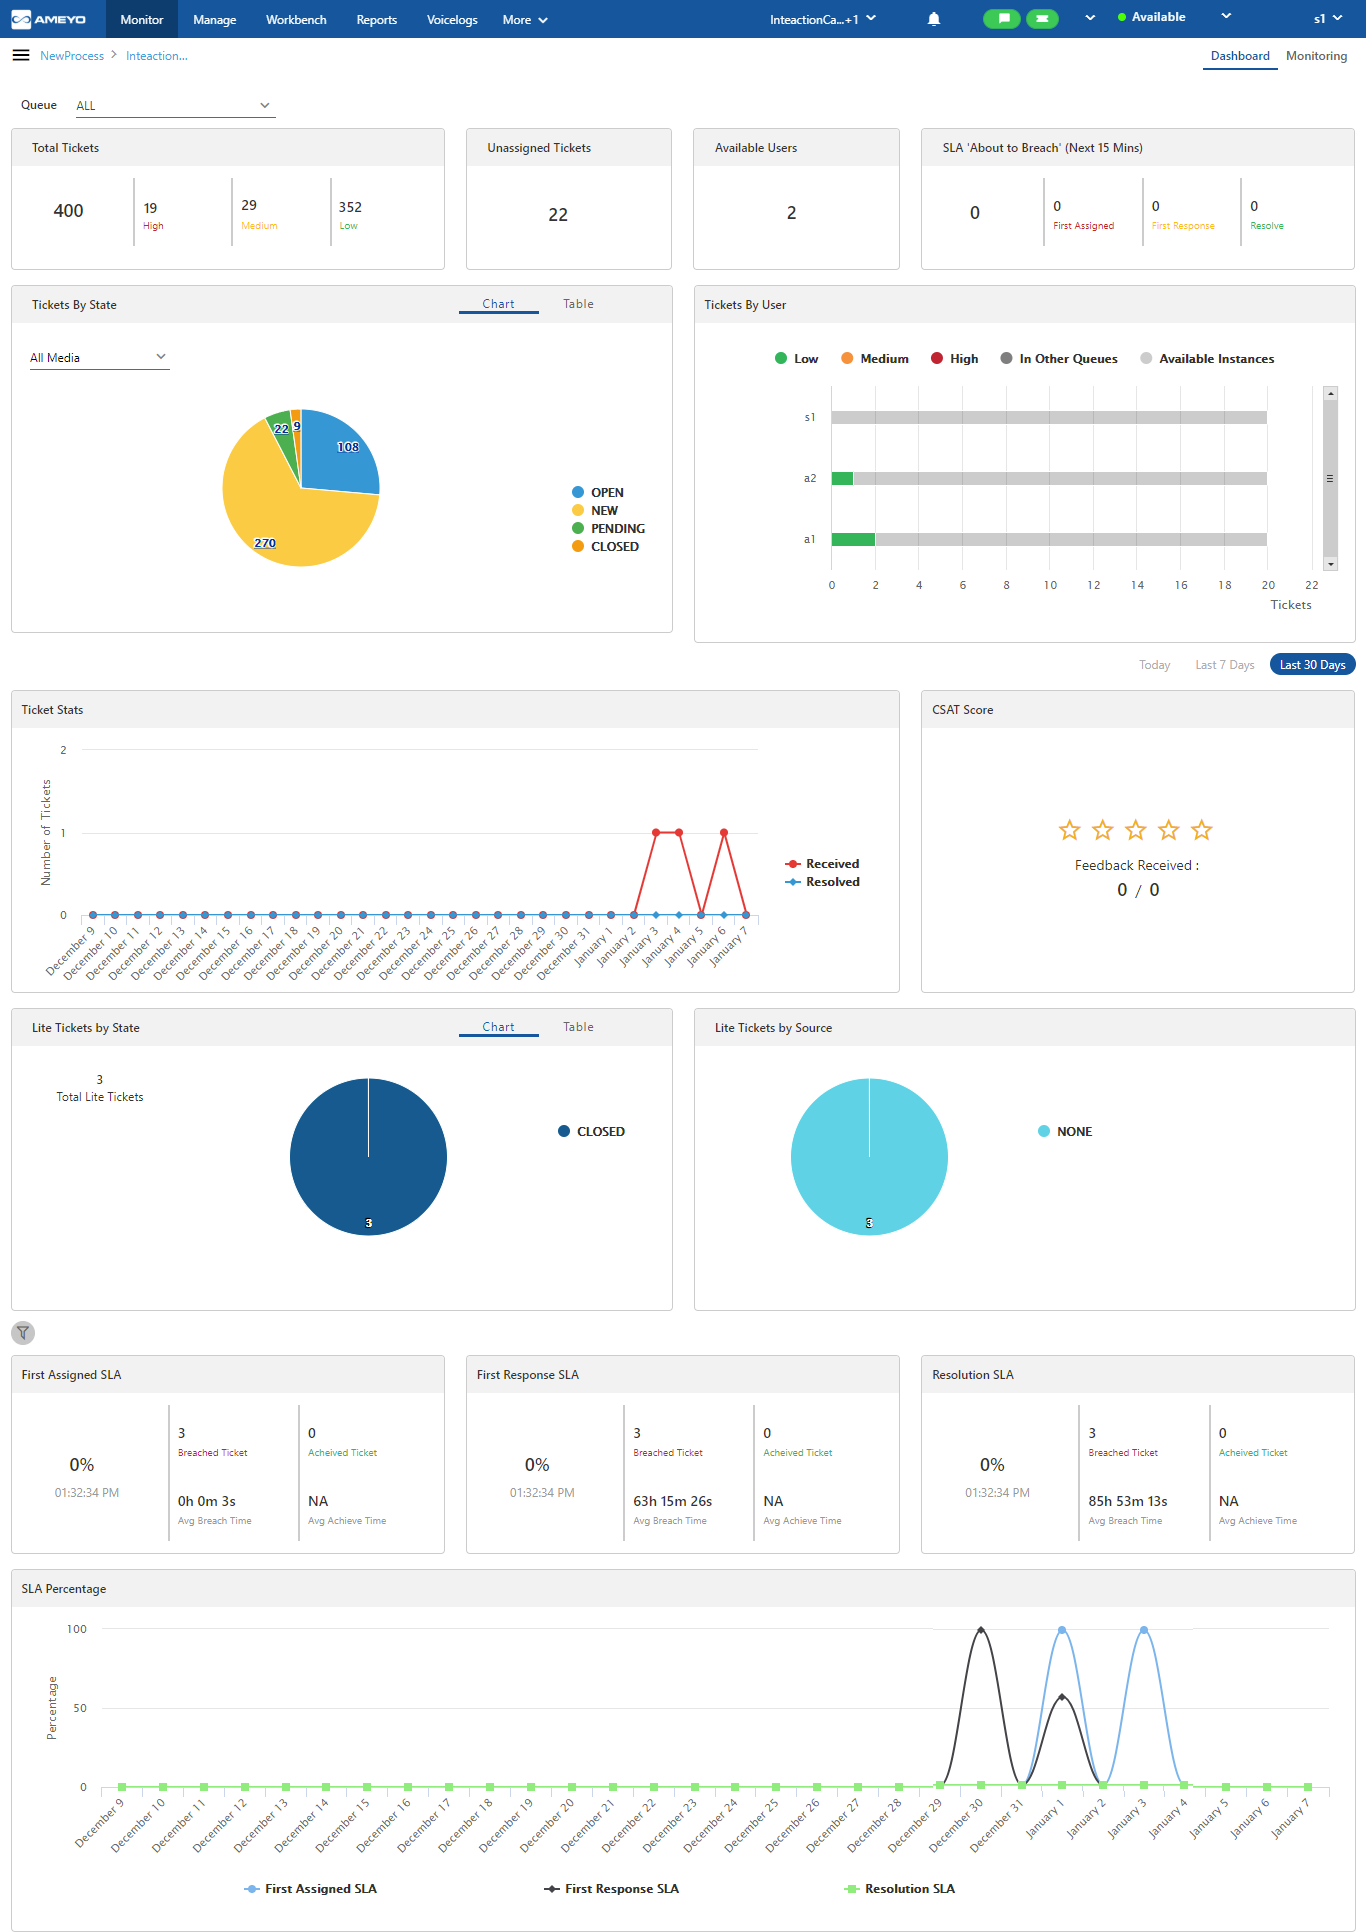Click the fourth CSAT star
This screenshot has width=1366, height=1932.
click(x=1169, y=830)
